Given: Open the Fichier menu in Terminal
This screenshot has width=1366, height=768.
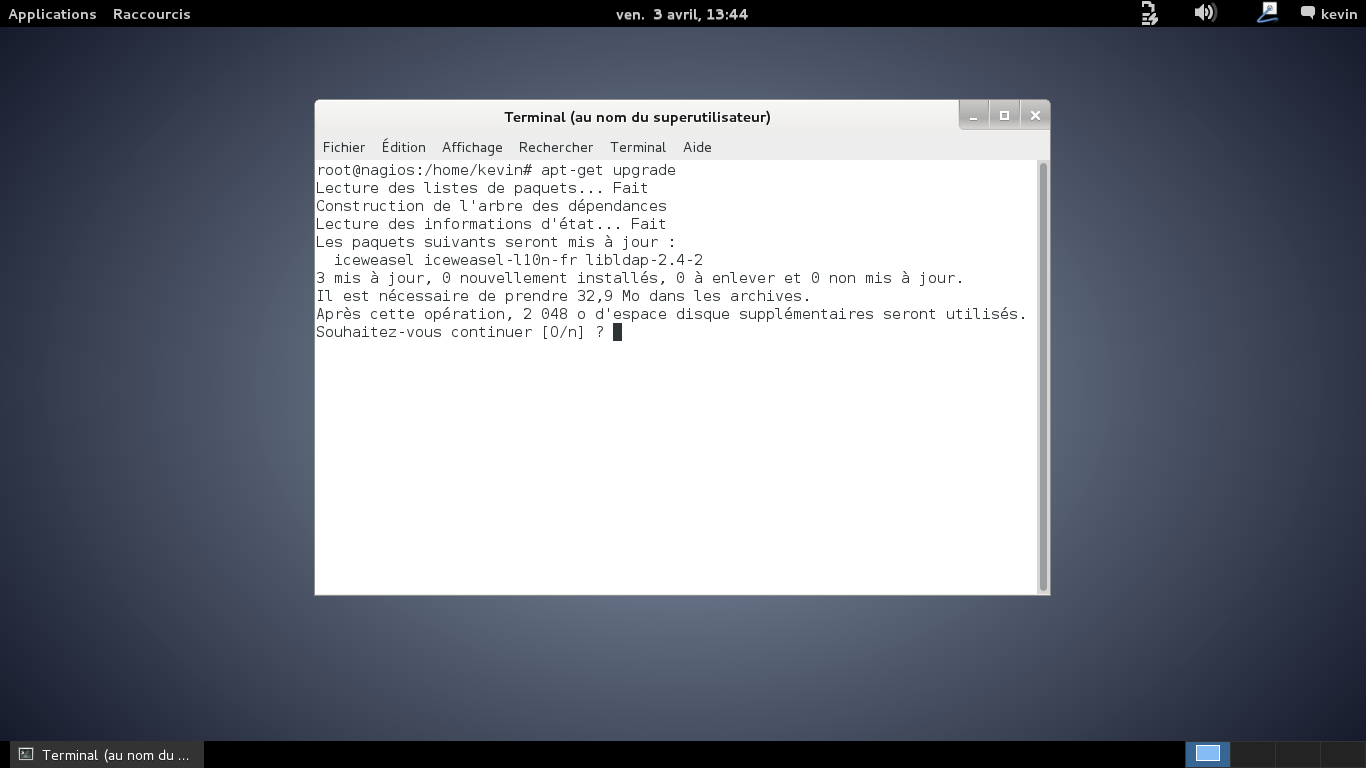Looking at the screenshot, I should click(x=344, y=147).
